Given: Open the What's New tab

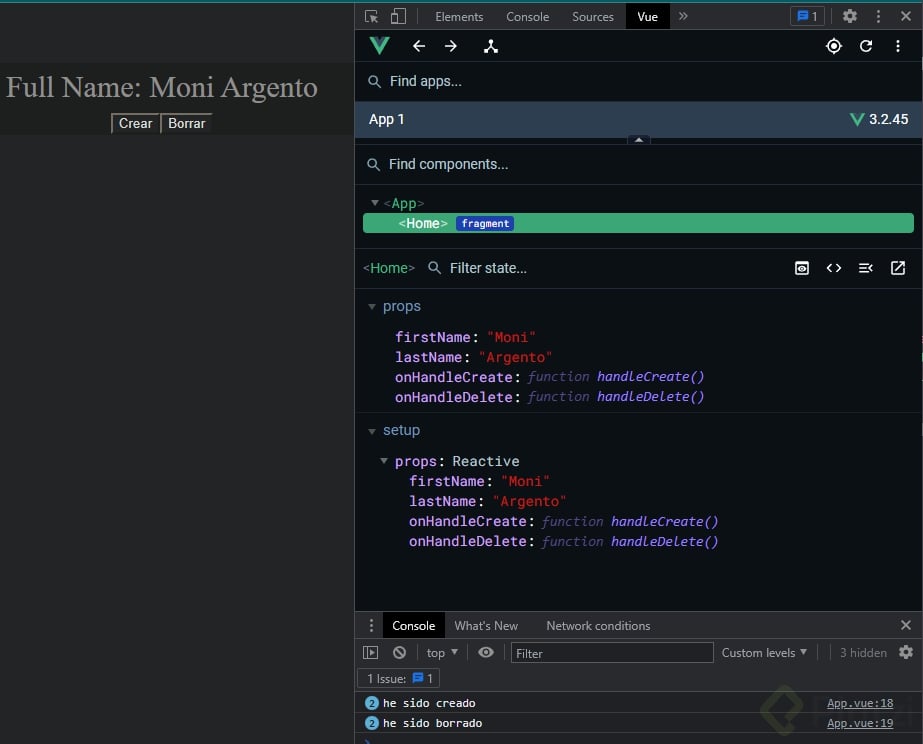Looking at the screenshot, I should [486, 626].
